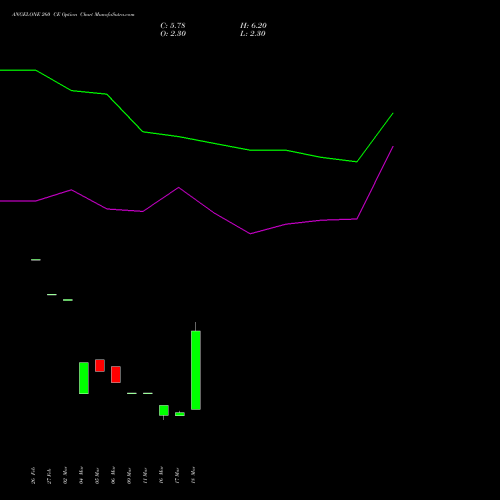This screenshot has height=500, width=500.
Task: Select the green candle for 04 Mar
Action: 84,378
